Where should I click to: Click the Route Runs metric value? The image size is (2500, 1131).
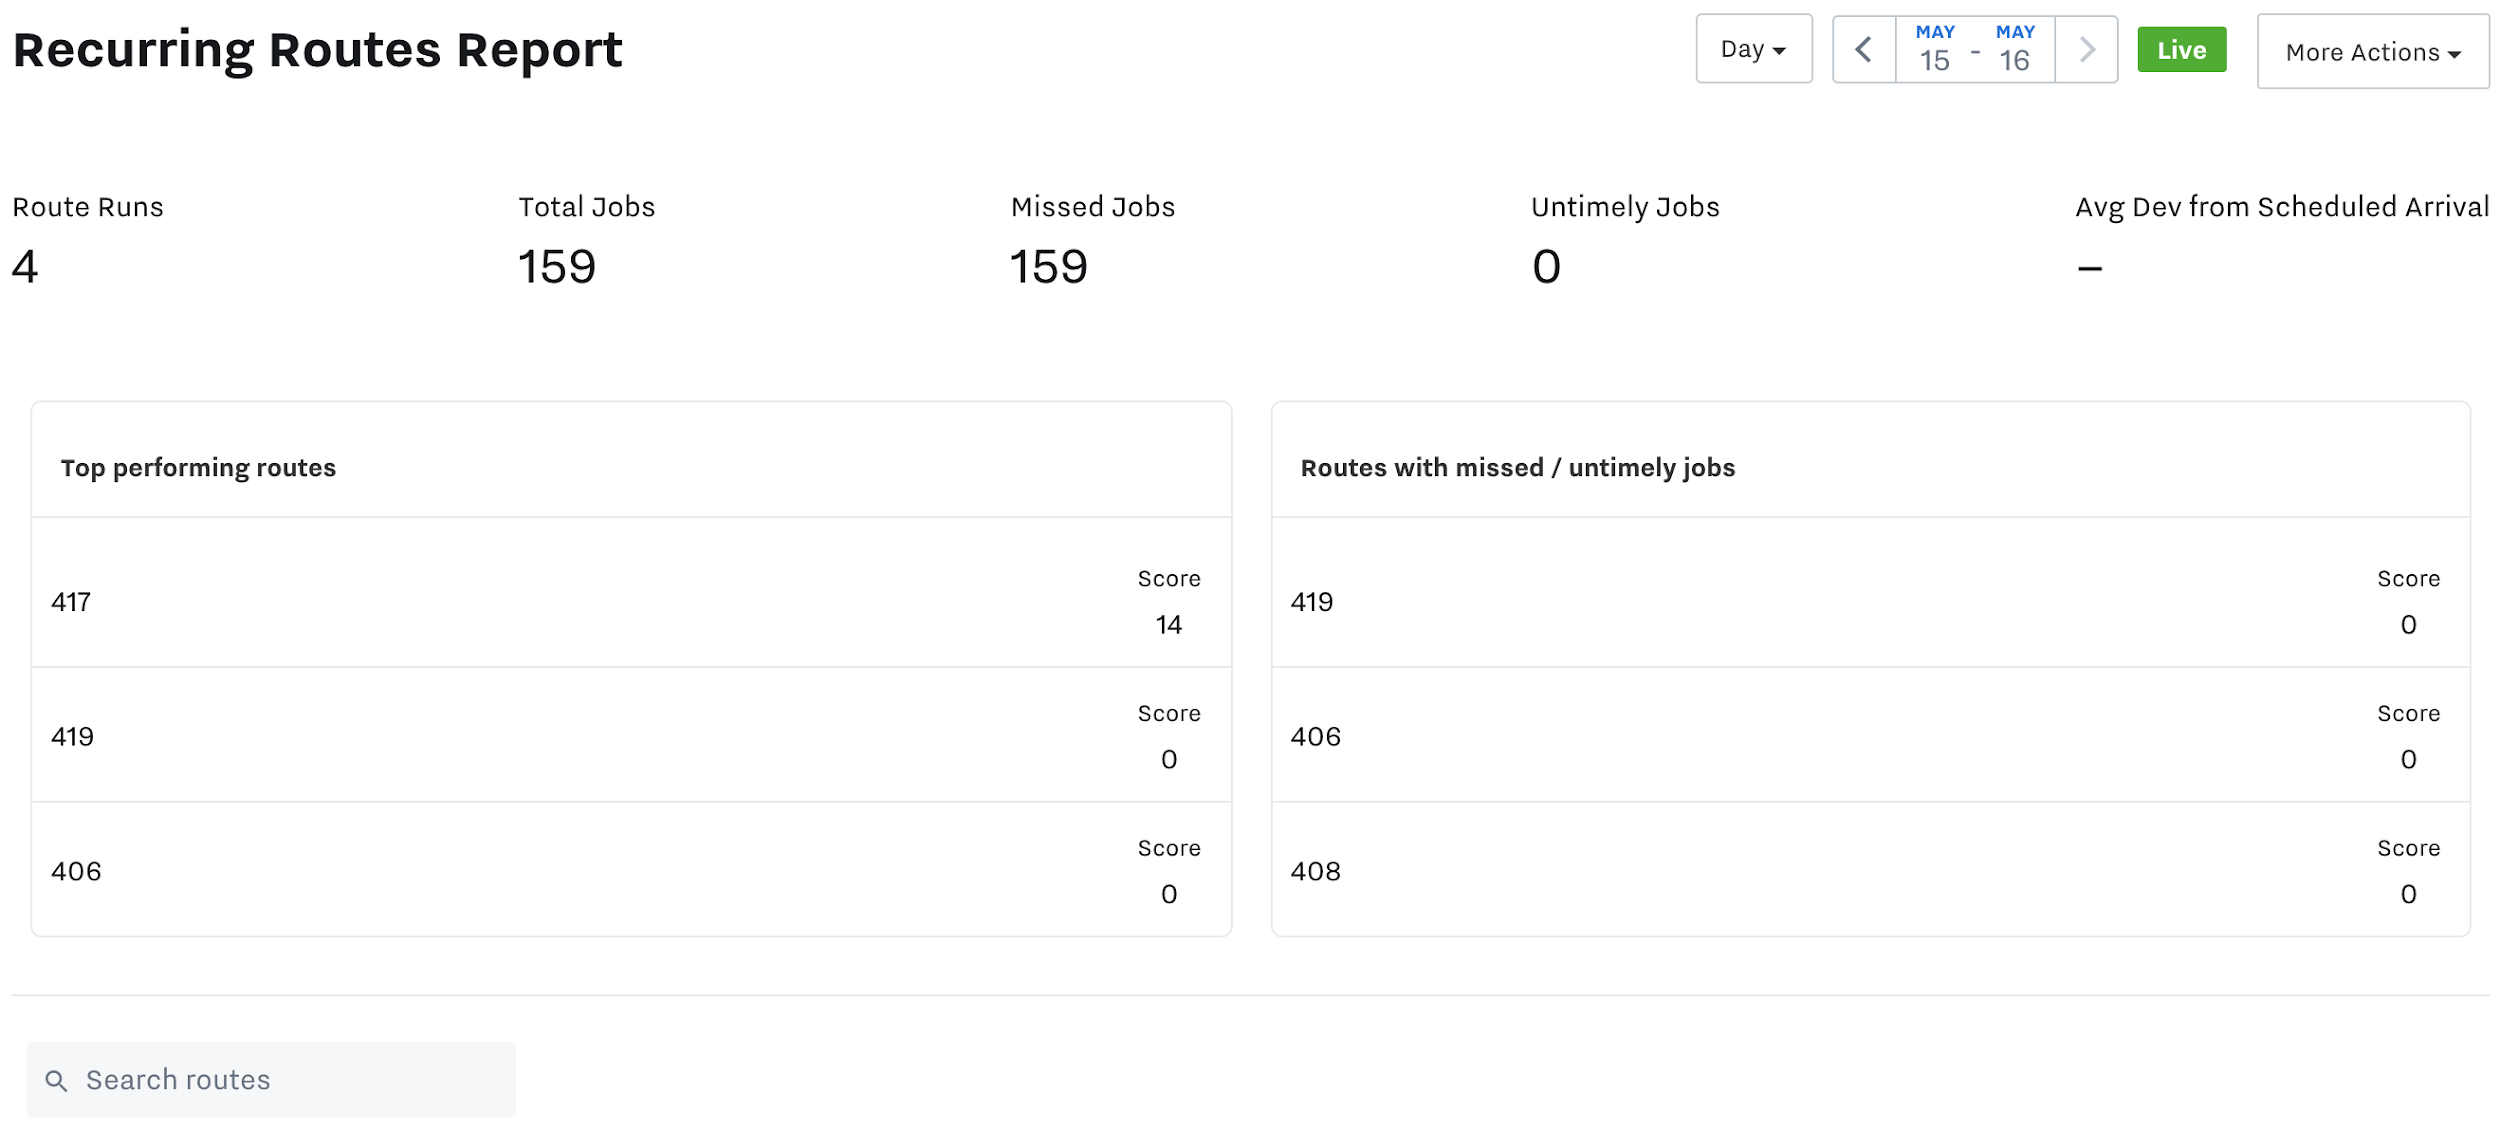25,267
